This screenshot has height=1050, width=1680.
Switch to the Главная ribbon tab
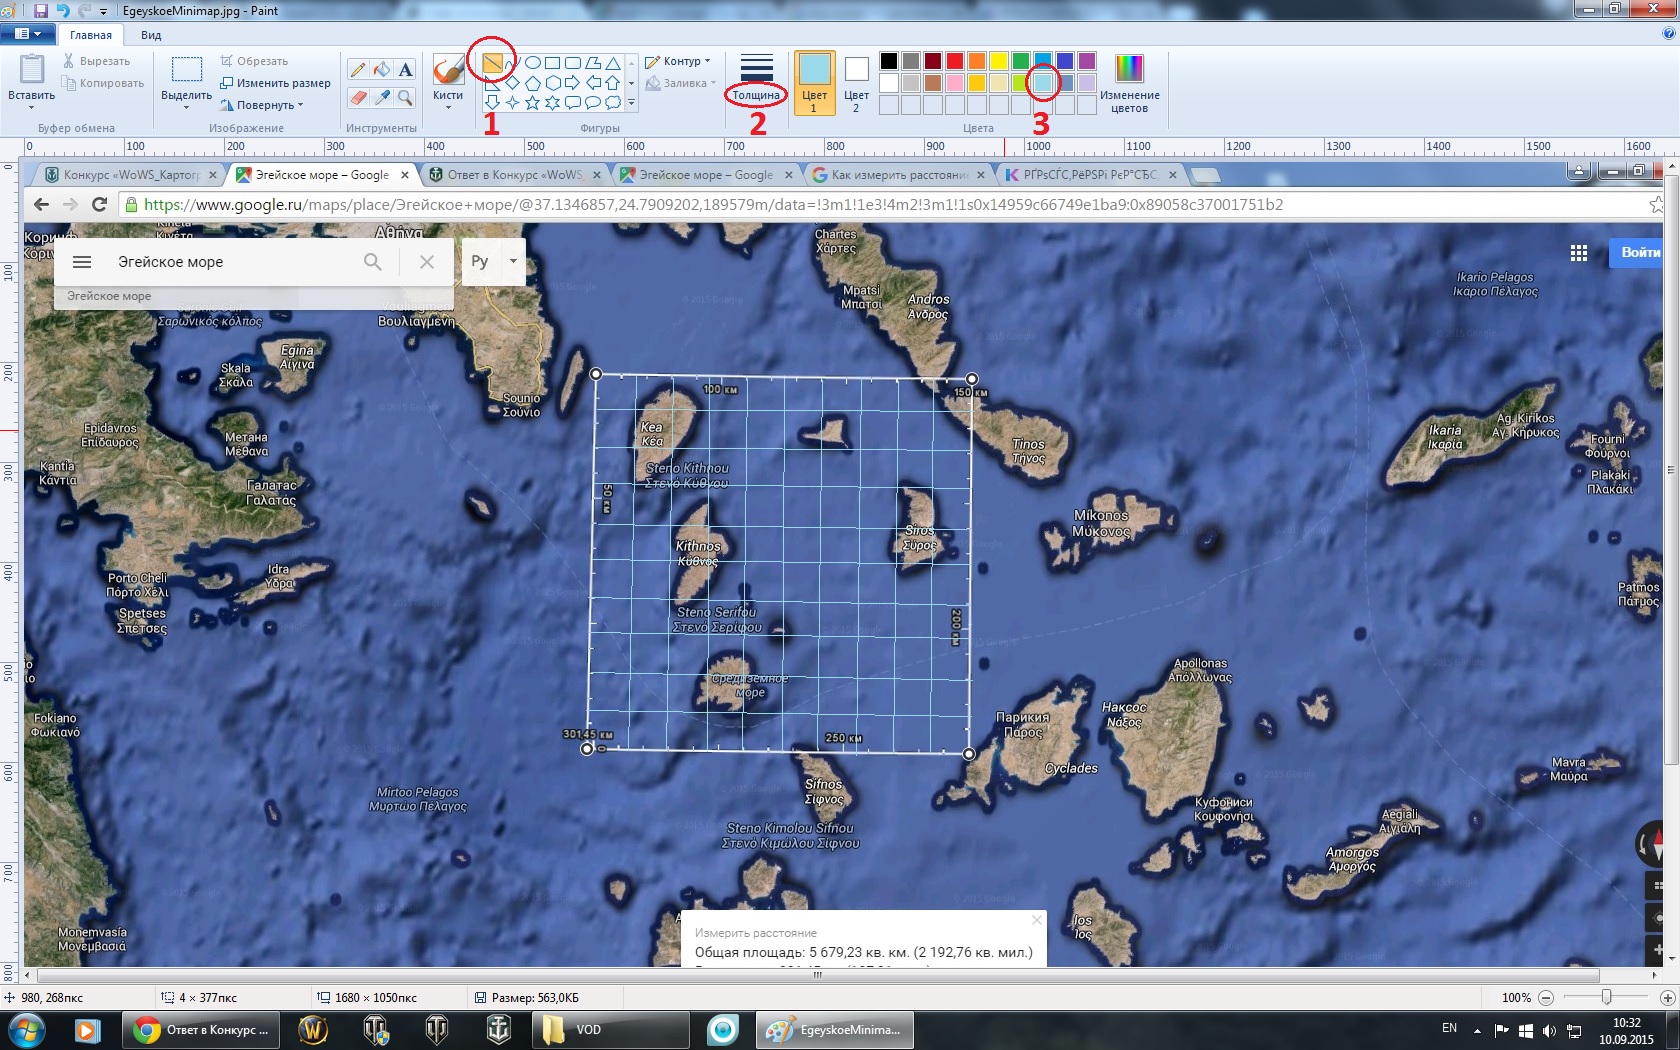click(91, 35)
